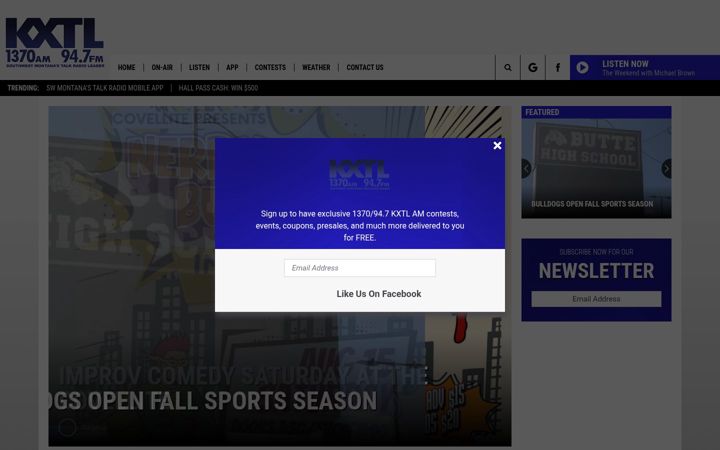Open main slider headline Open Fall Sports Season
The image size is (720, 450).
click(x=213, y=401)
